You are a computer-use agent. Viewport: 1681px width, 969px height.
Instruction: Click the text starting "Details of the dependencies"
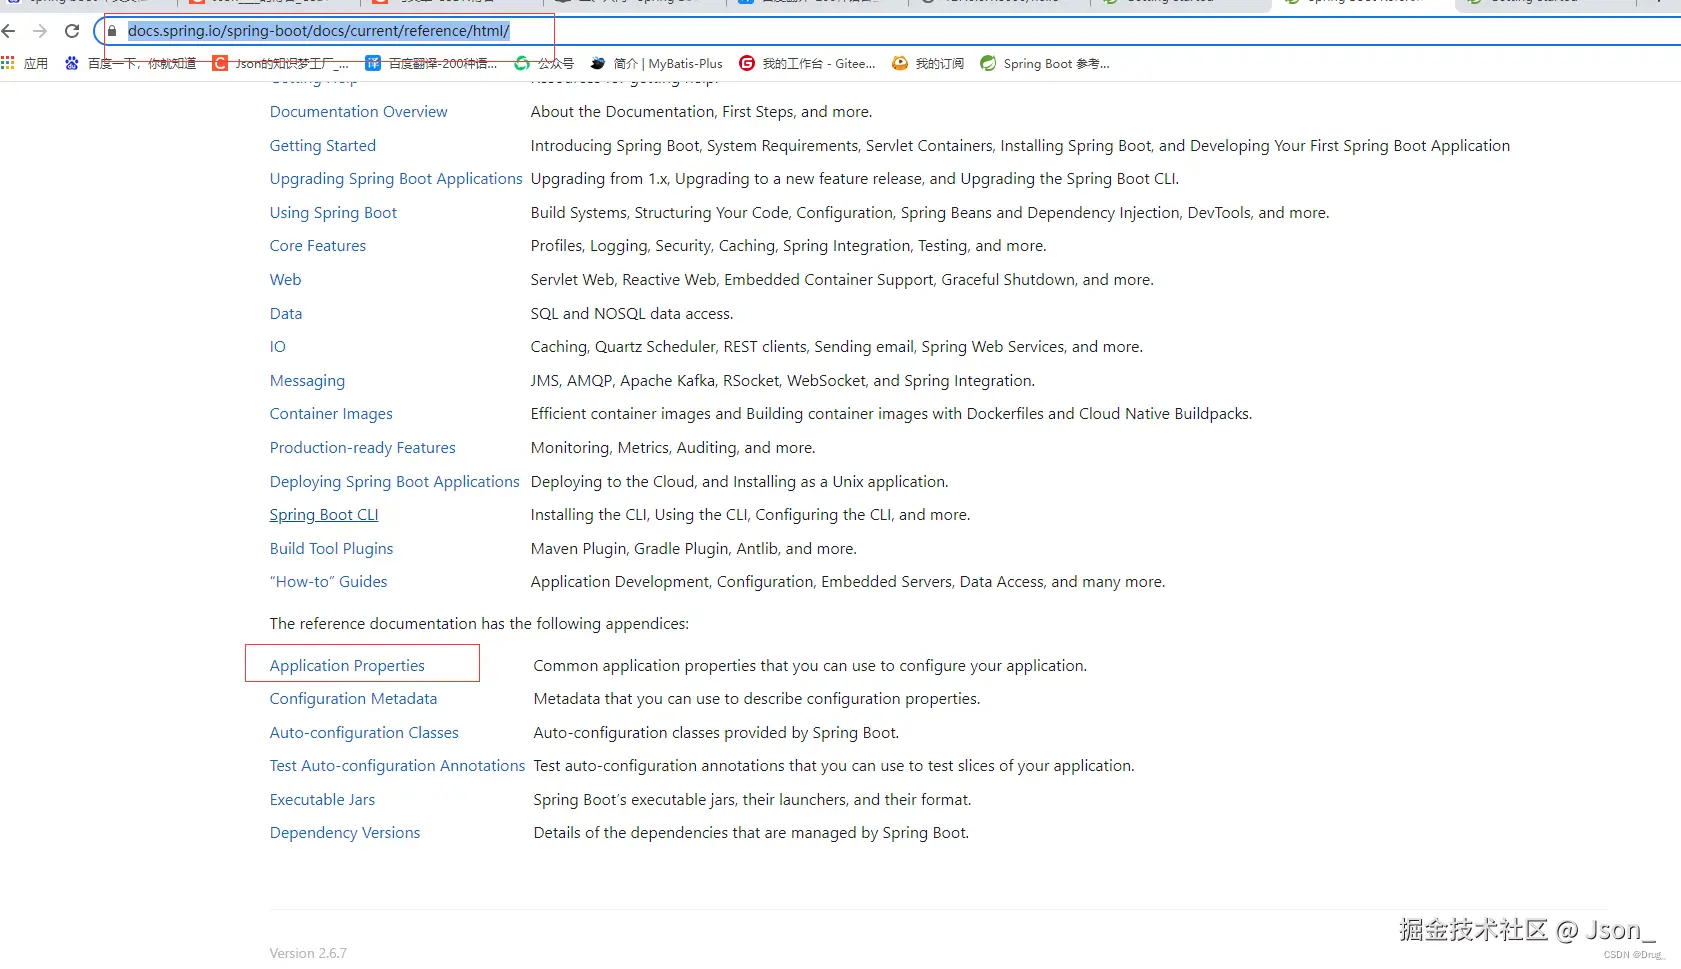(752, 833)
